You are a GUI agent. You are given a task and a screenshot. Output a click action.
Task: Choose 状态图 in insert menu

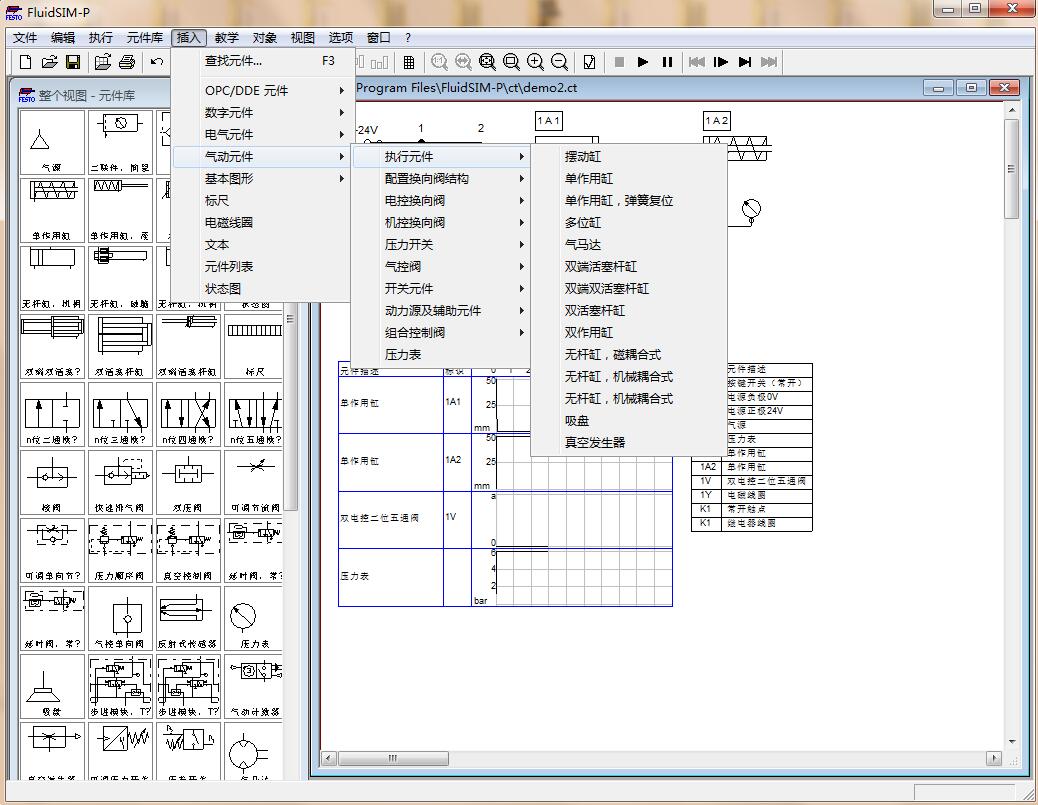pyautogui.click(x=261, y=289)
